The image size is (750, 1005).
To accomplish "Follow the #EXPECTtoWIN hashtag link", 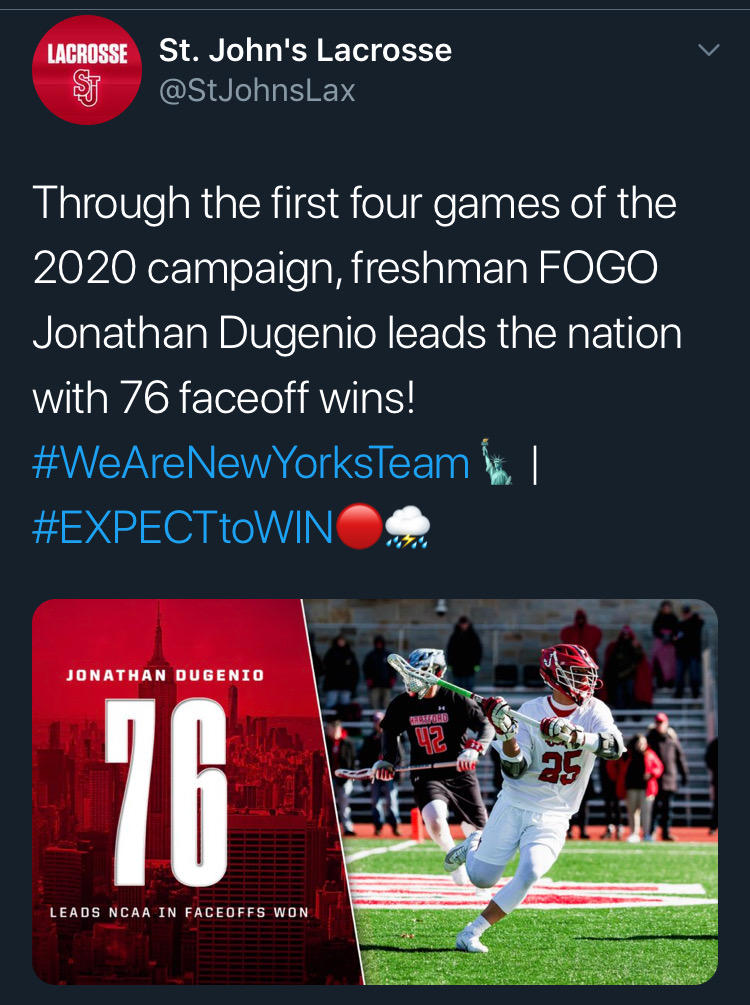I will coord(182,529).
